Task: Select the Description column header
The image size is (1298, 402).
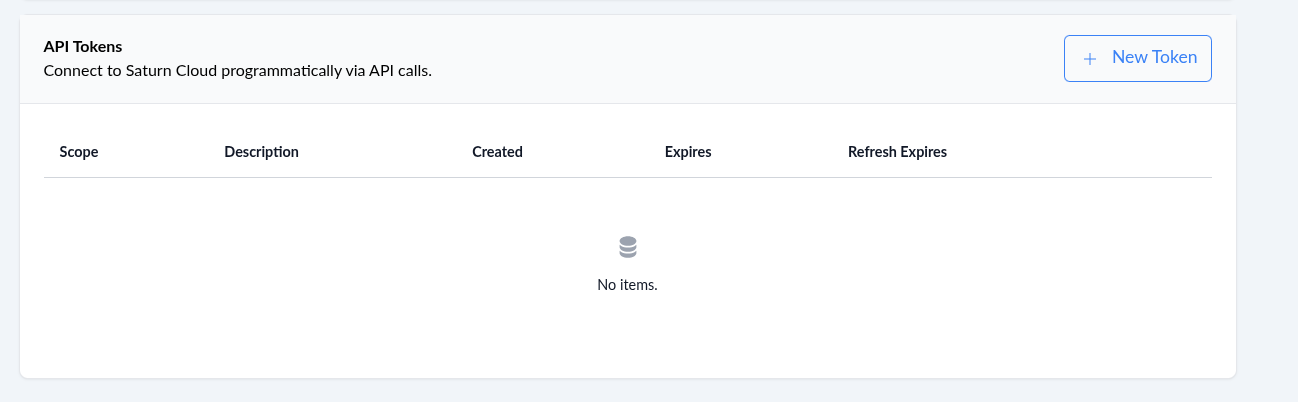Action: [x=261, y=152]
